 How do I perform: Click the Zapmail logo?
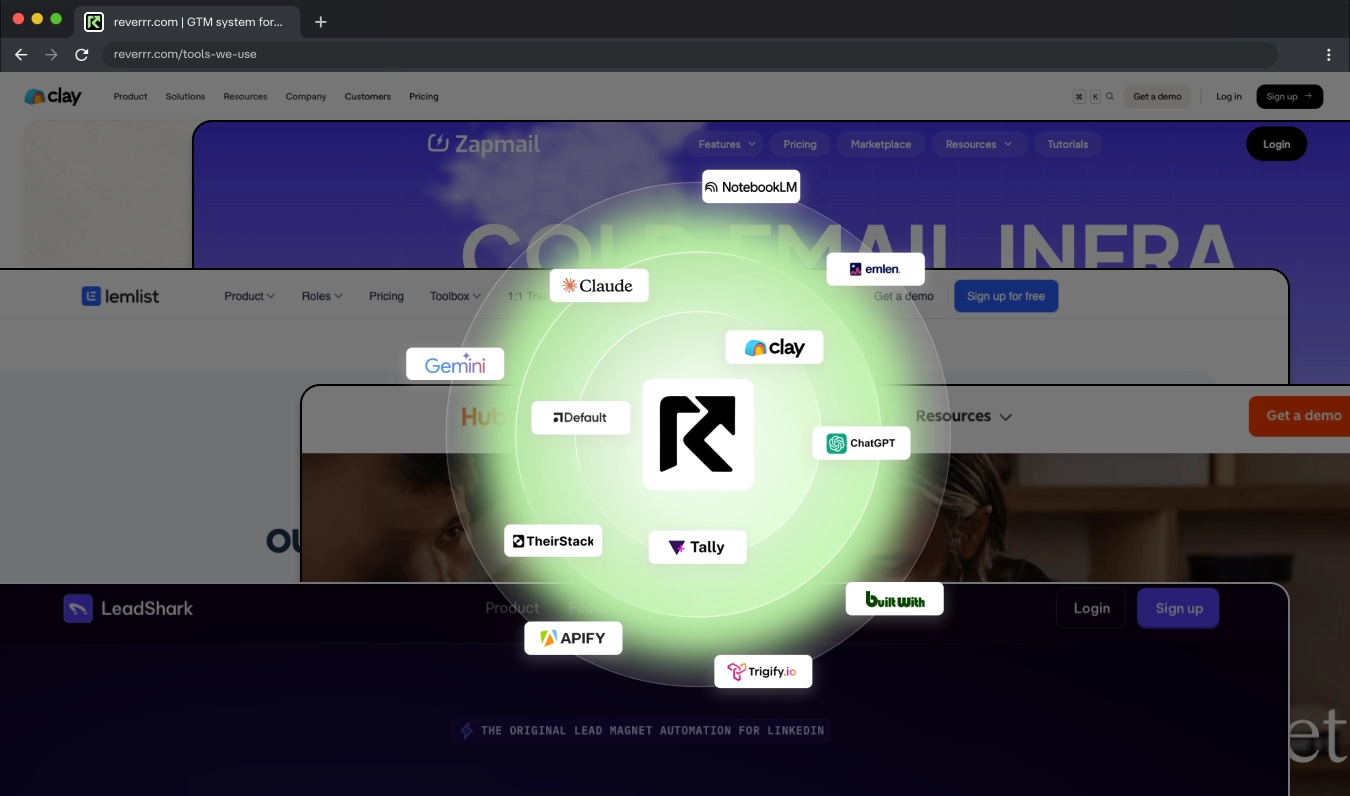coord(484,144)
